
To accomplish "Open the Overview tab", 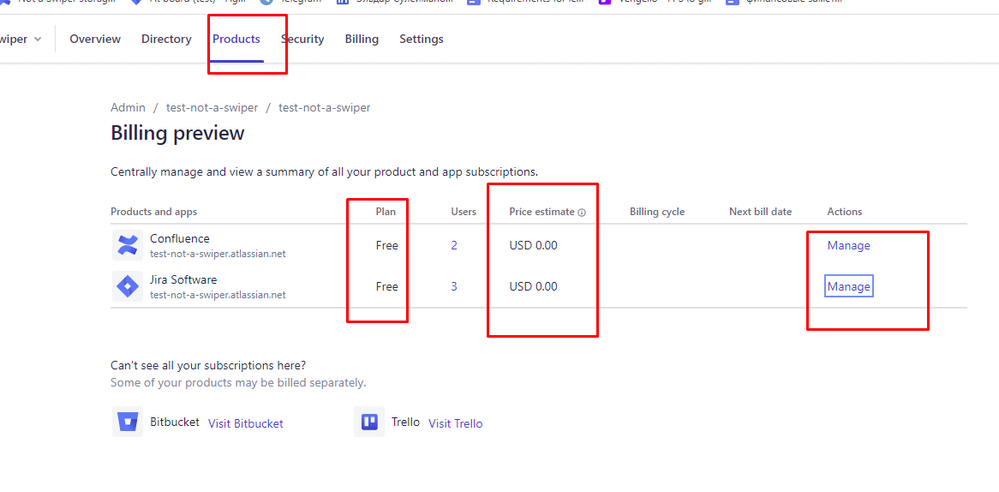I will (95, 39).
